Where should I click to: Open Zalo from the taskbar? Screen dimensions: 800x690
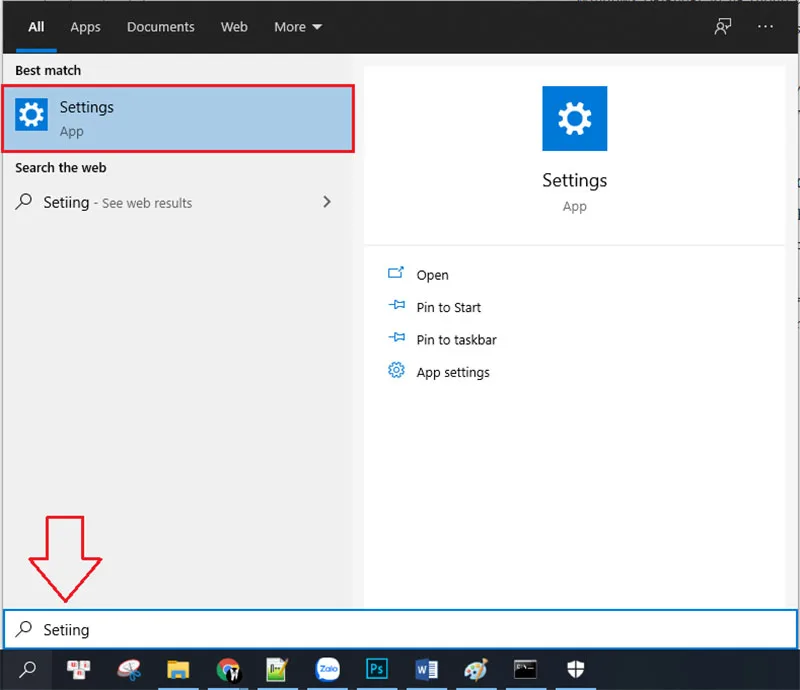pos(328,669)
